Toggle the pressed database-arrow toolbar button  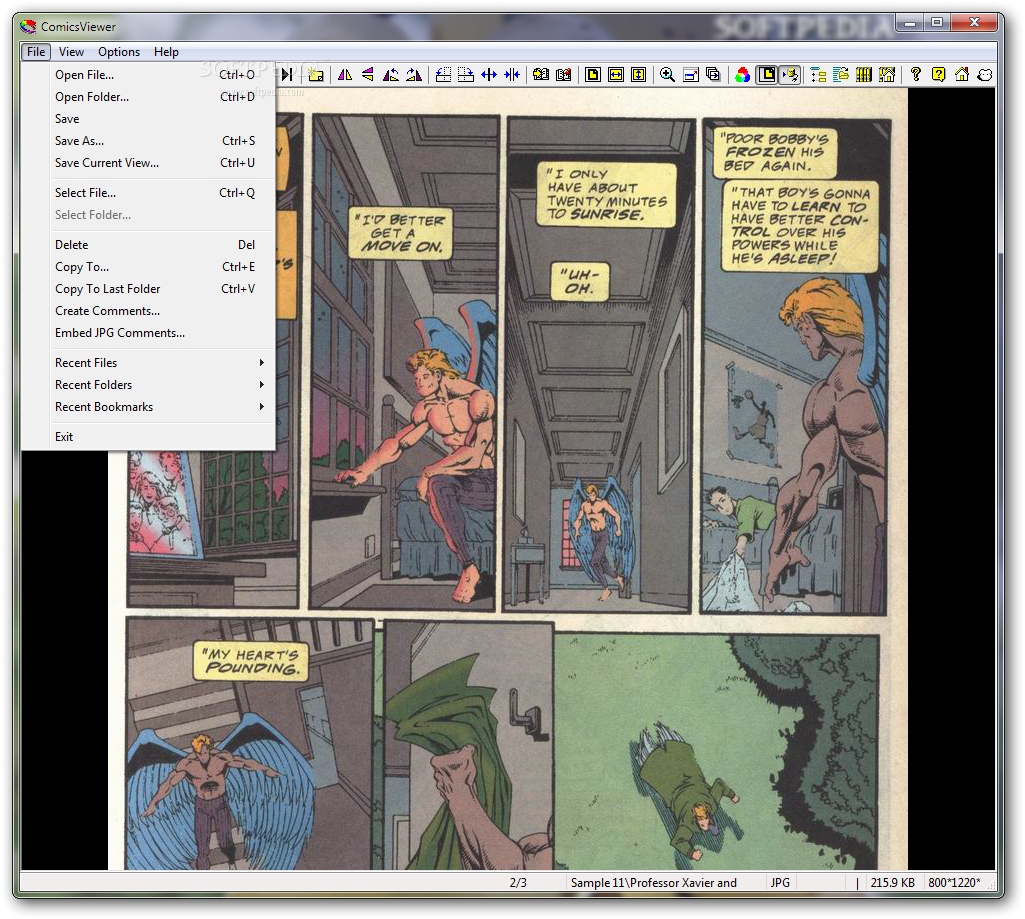(790, 75)
